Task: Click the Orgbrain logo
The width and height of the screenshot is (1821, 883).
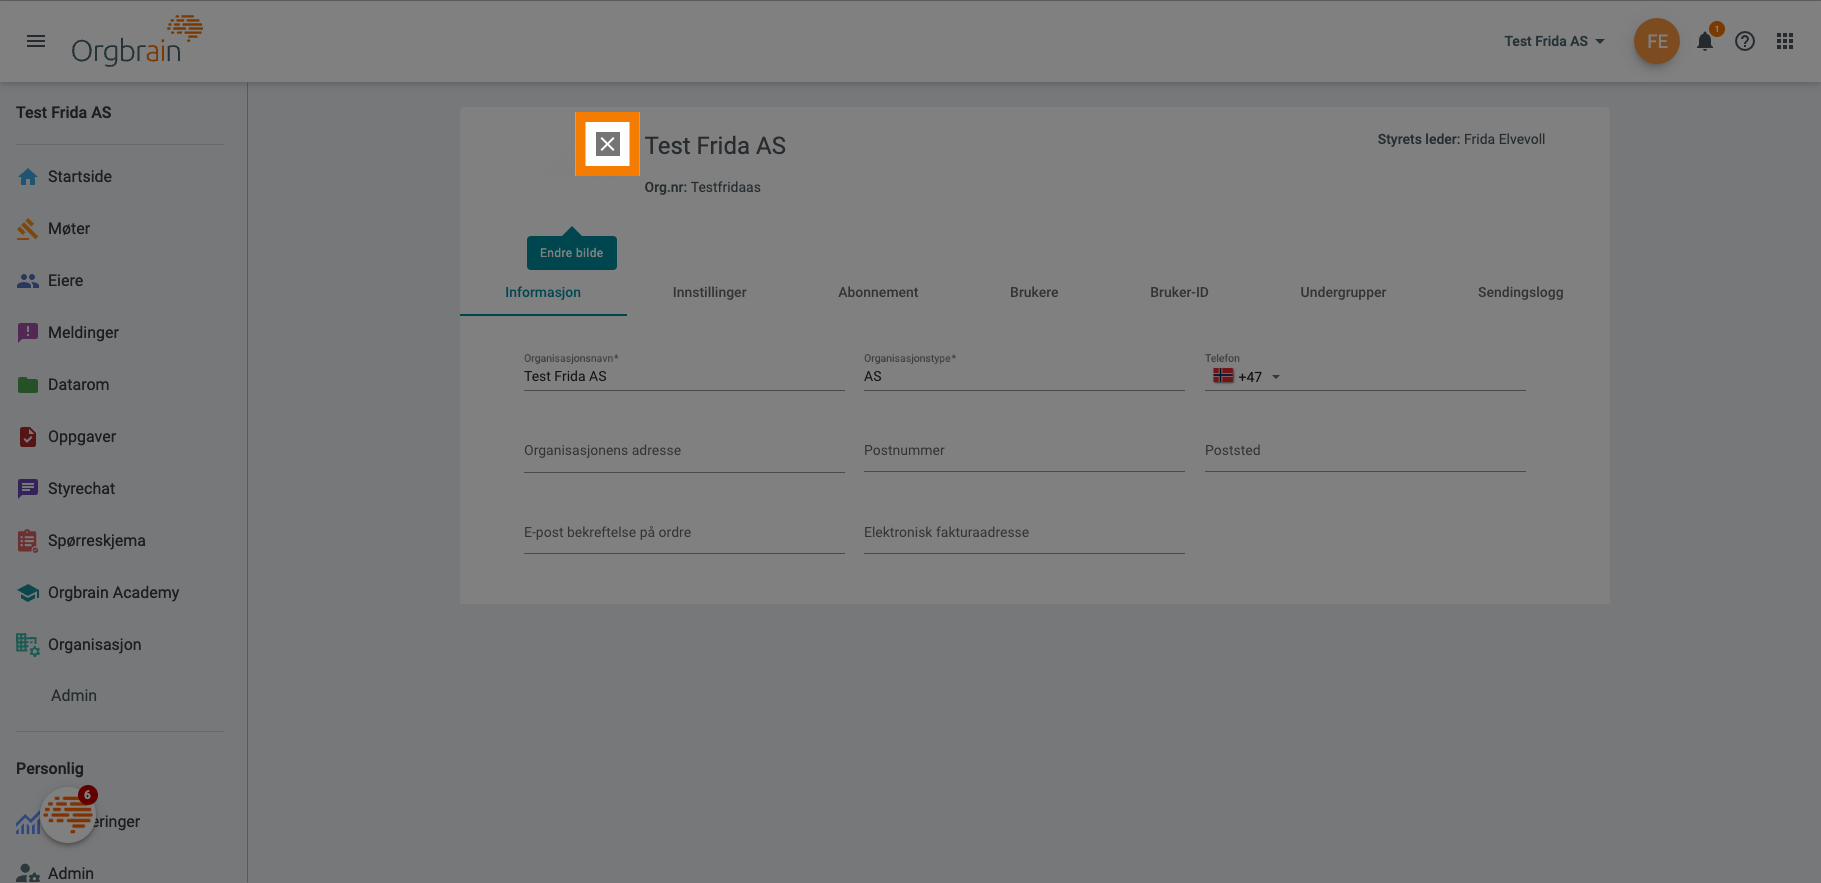Action: 137,41
